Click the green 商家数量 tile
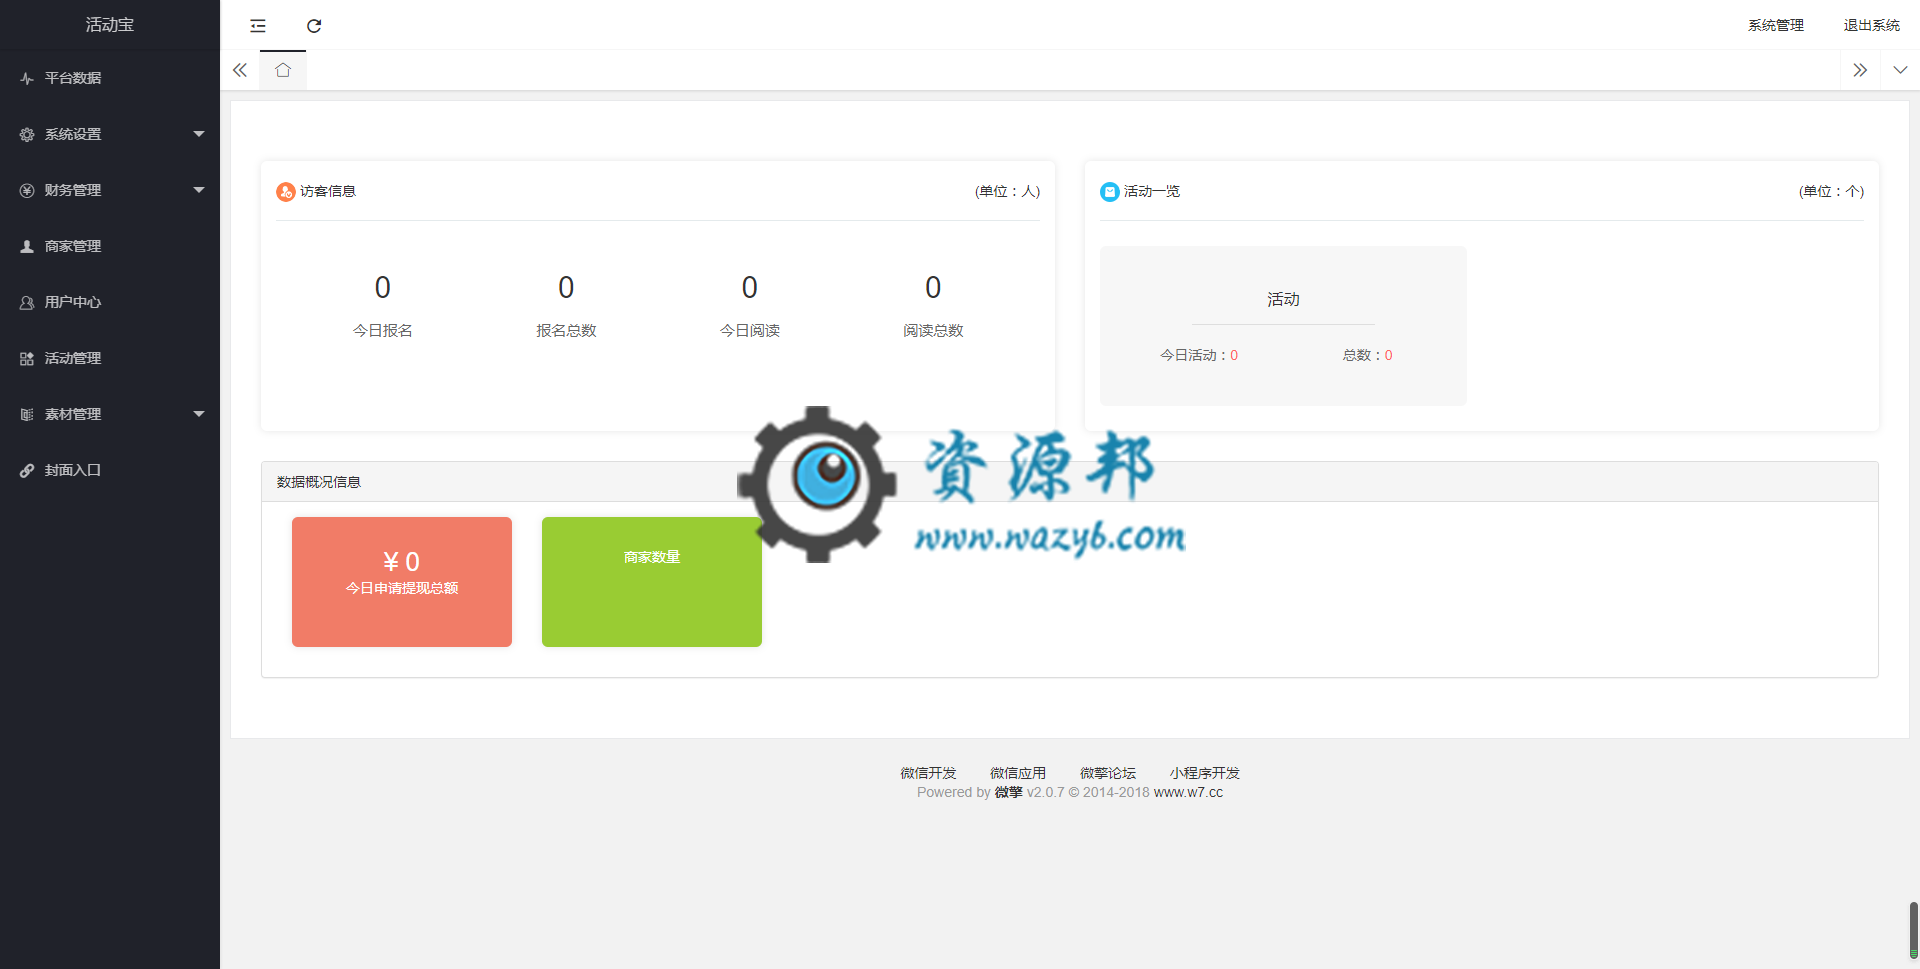Viewport: 1920px width, 969px height. pyautogui.click(x=652, y=582)
